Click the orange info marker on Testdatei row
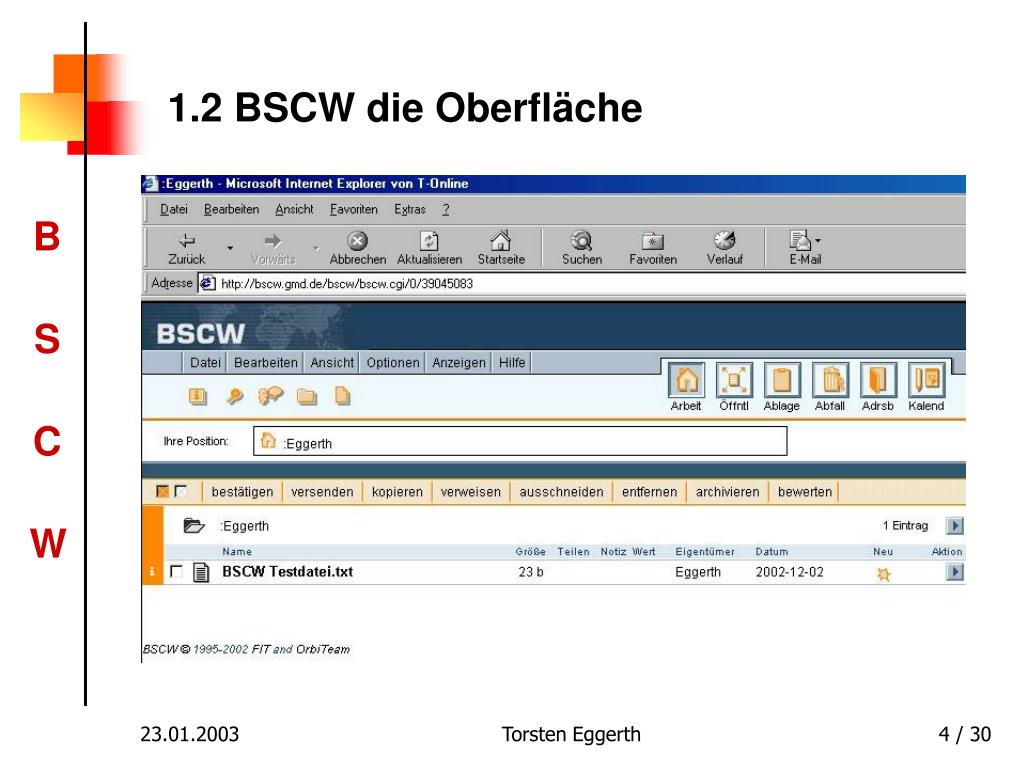1024x768 pixels. click(x=152, y=572)
